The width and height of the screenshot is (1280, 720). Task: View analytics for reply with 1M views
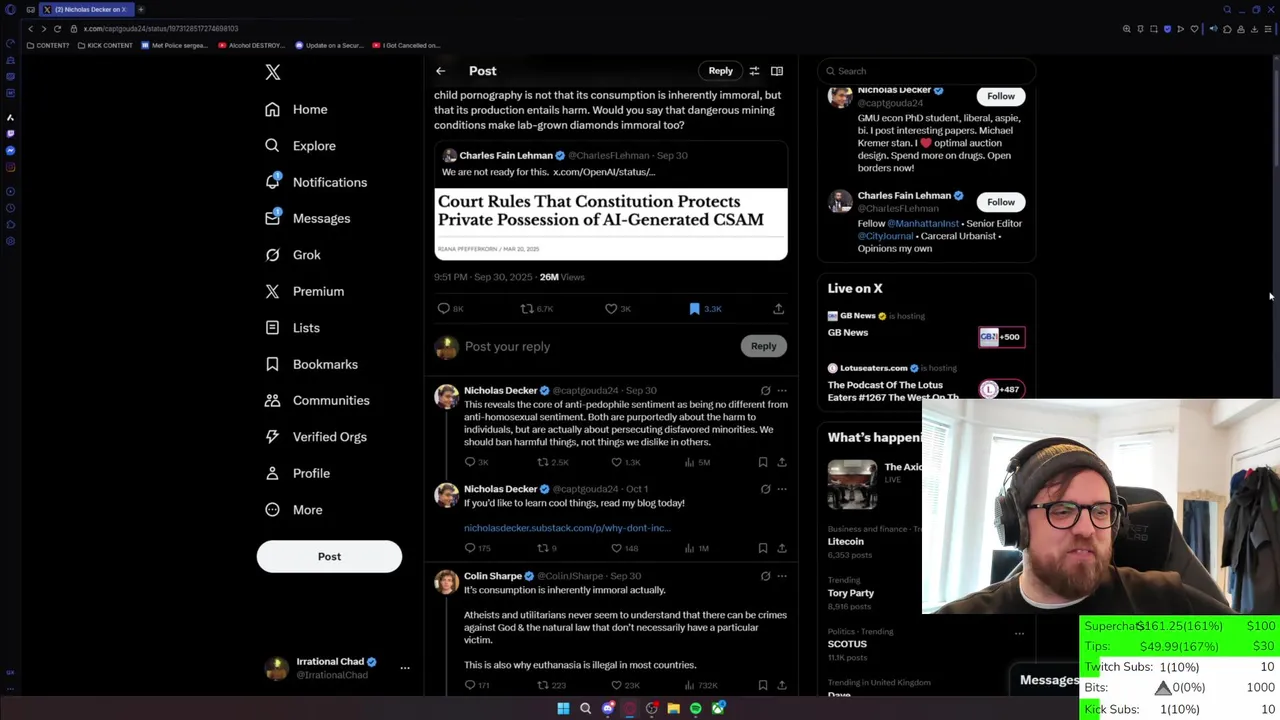[697, 548]
